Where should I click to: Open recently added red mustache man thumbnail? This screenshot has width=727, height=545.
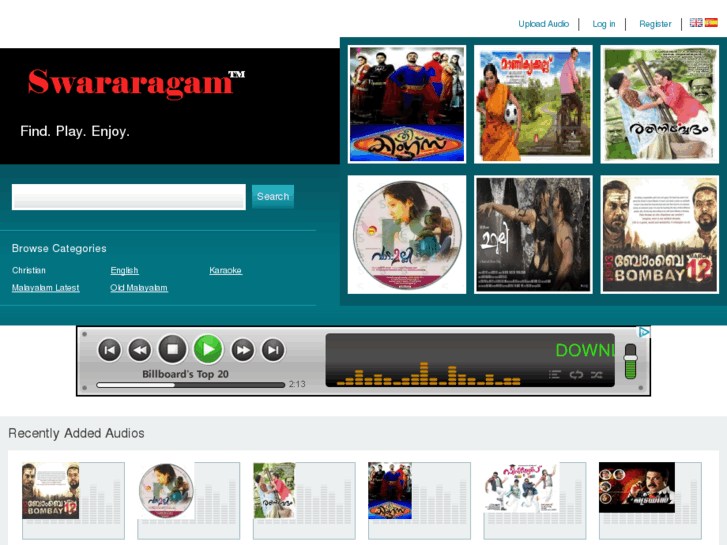[x=637, y=487]
